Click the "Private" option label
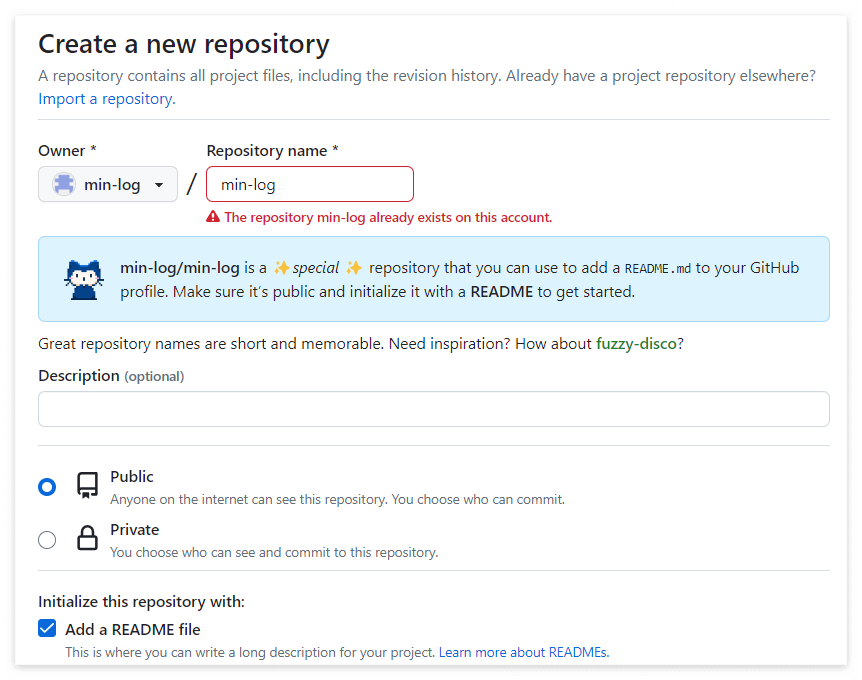862x680 pixels. click(x=135, y=529)
